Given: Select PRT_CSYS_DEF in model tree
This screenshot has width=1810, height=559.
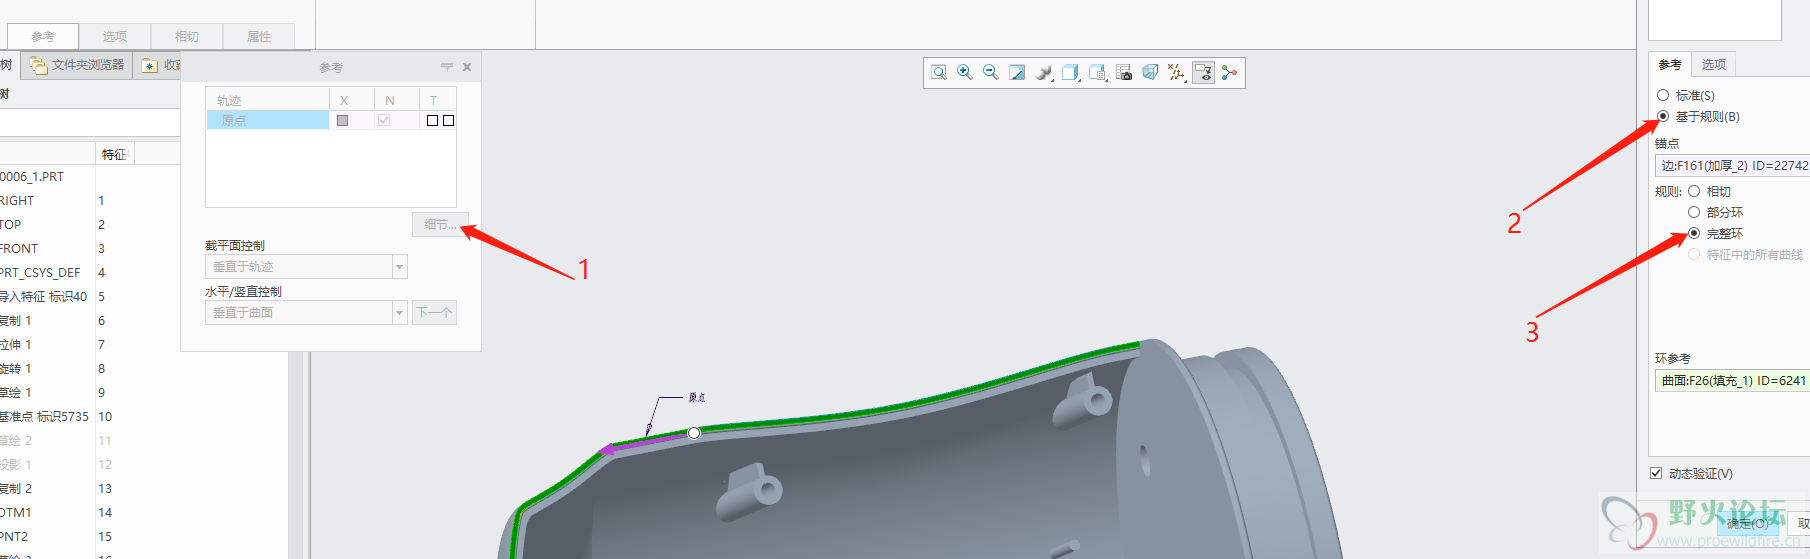Looking at the screenshot, I should [x=40, y=272].
